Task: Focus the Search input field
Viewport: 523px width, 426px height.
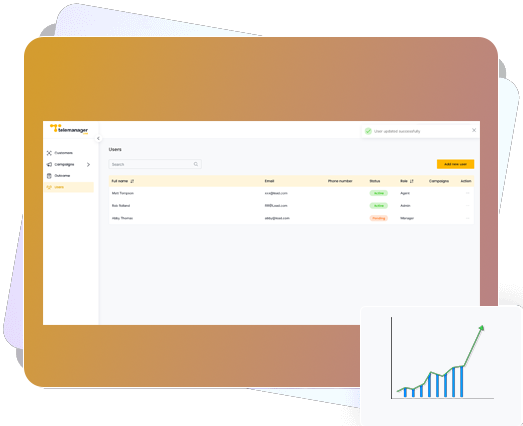Action: click(155, 164)
